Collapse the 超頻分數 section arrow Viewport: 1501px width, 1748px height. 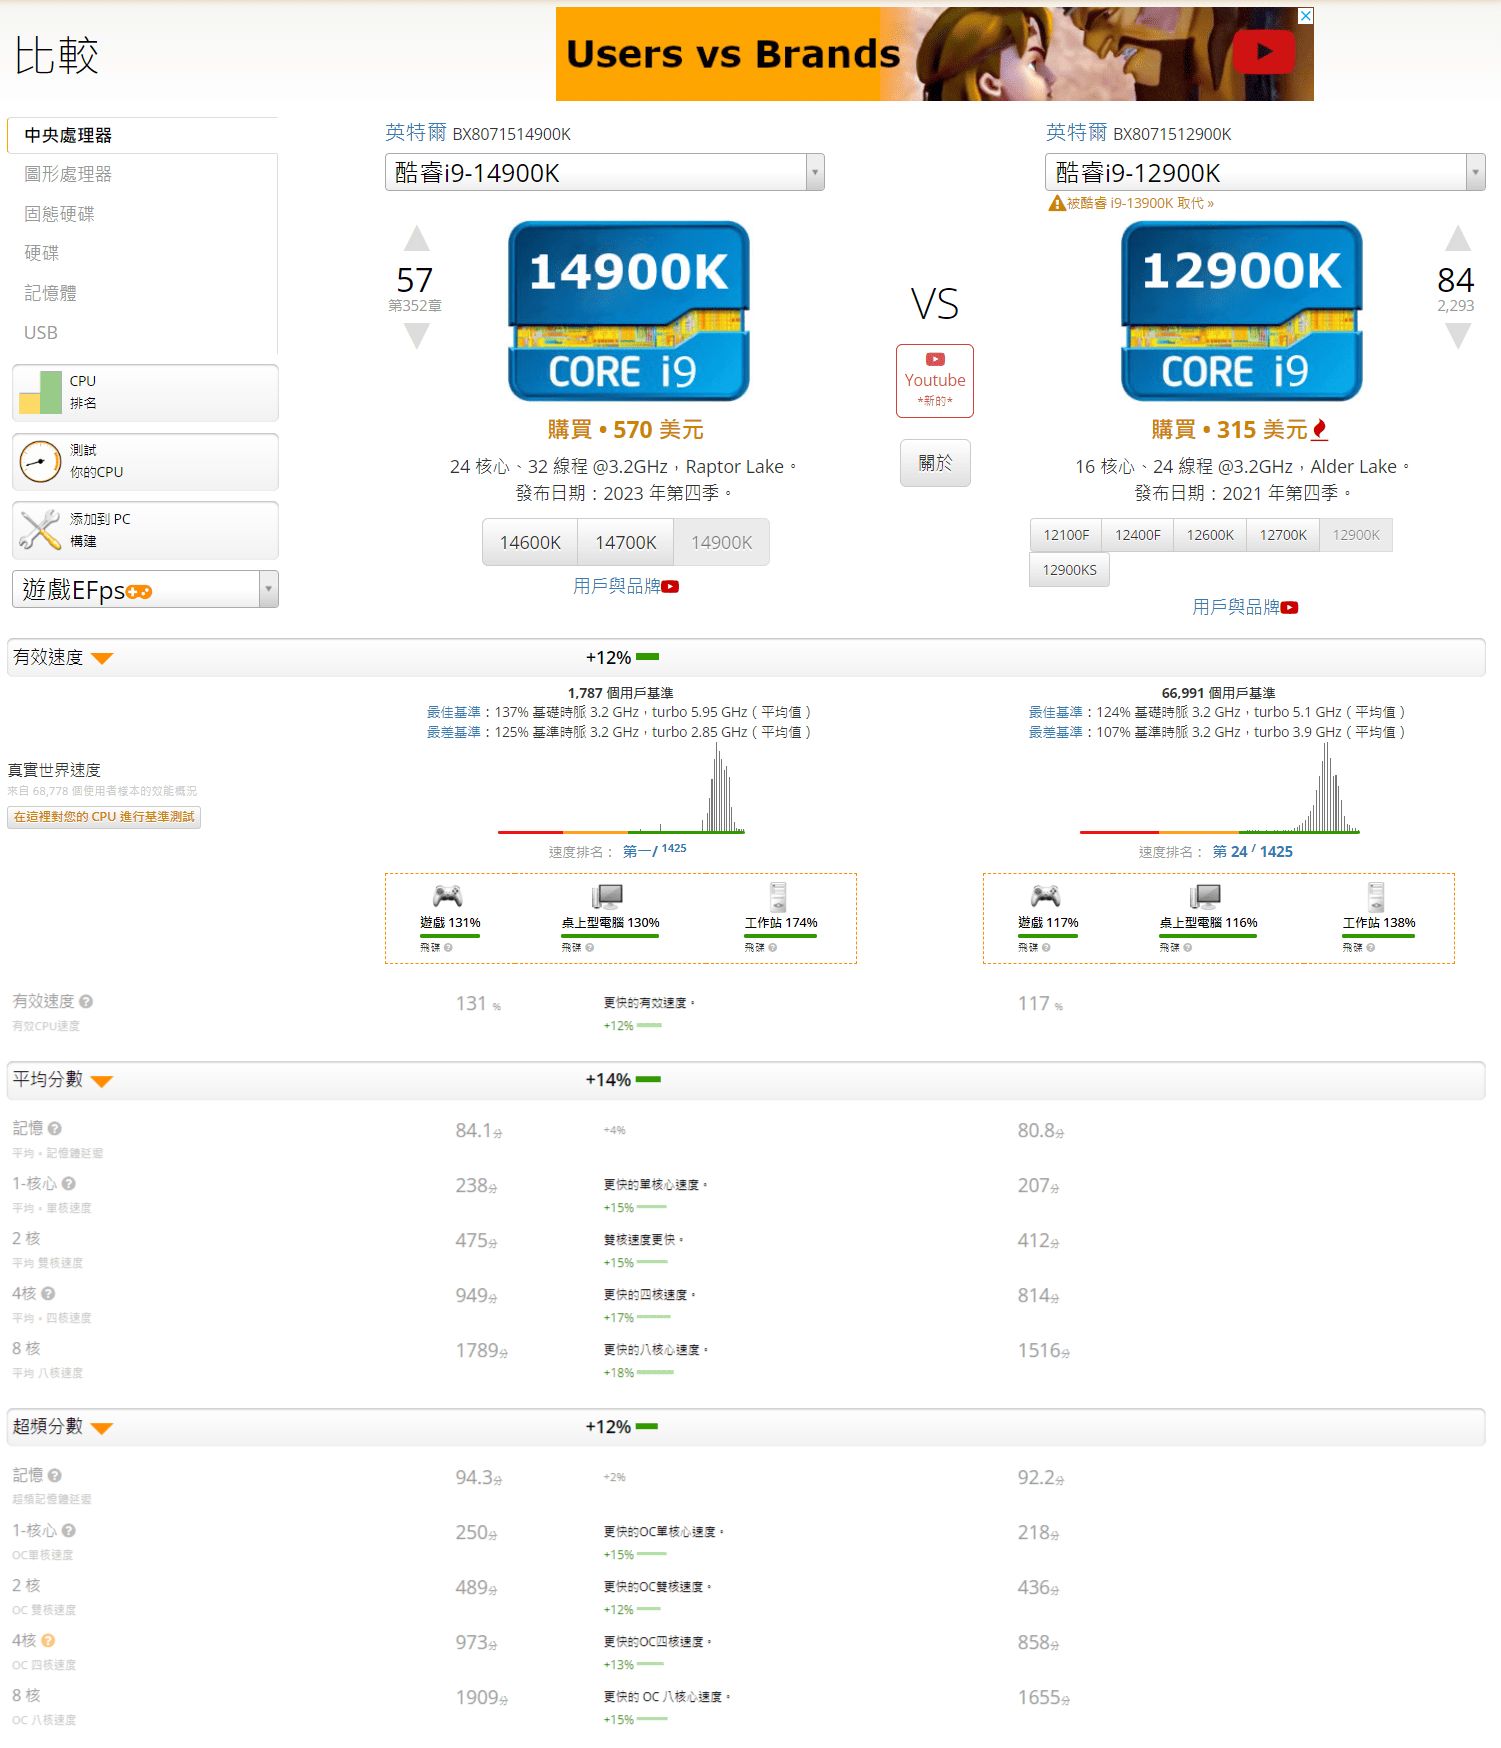[102, 1427]
